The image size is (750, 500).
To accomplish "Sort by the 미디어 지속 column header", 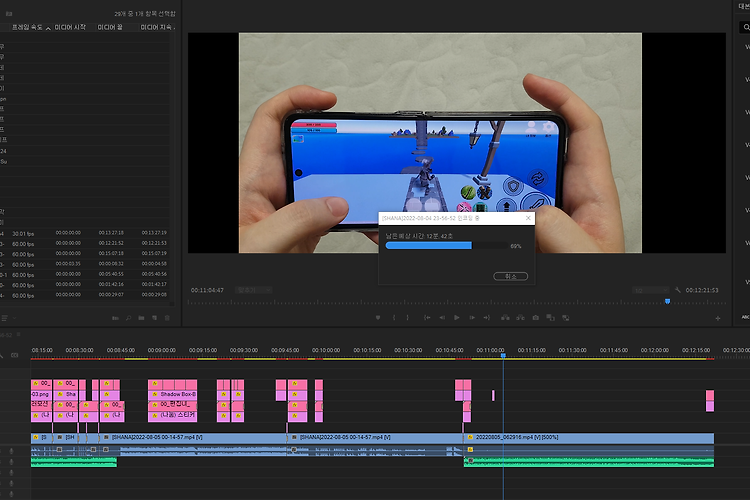I will 156,27.
